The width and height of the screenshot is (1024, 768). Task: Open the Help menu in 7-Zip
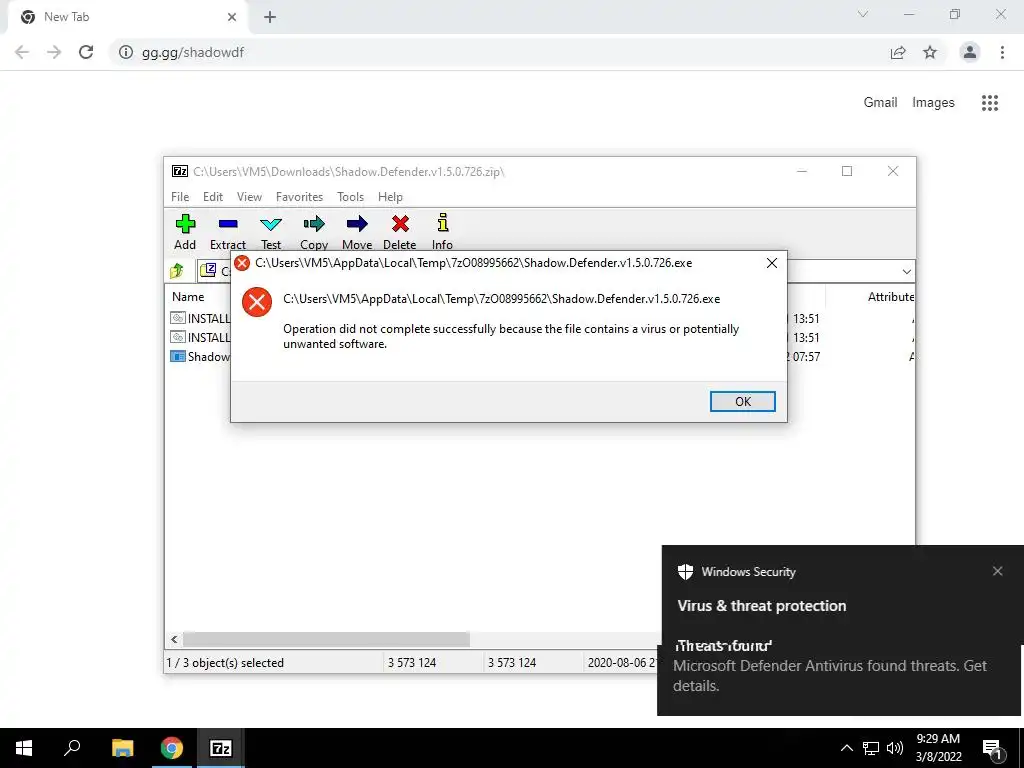(390, 197)
